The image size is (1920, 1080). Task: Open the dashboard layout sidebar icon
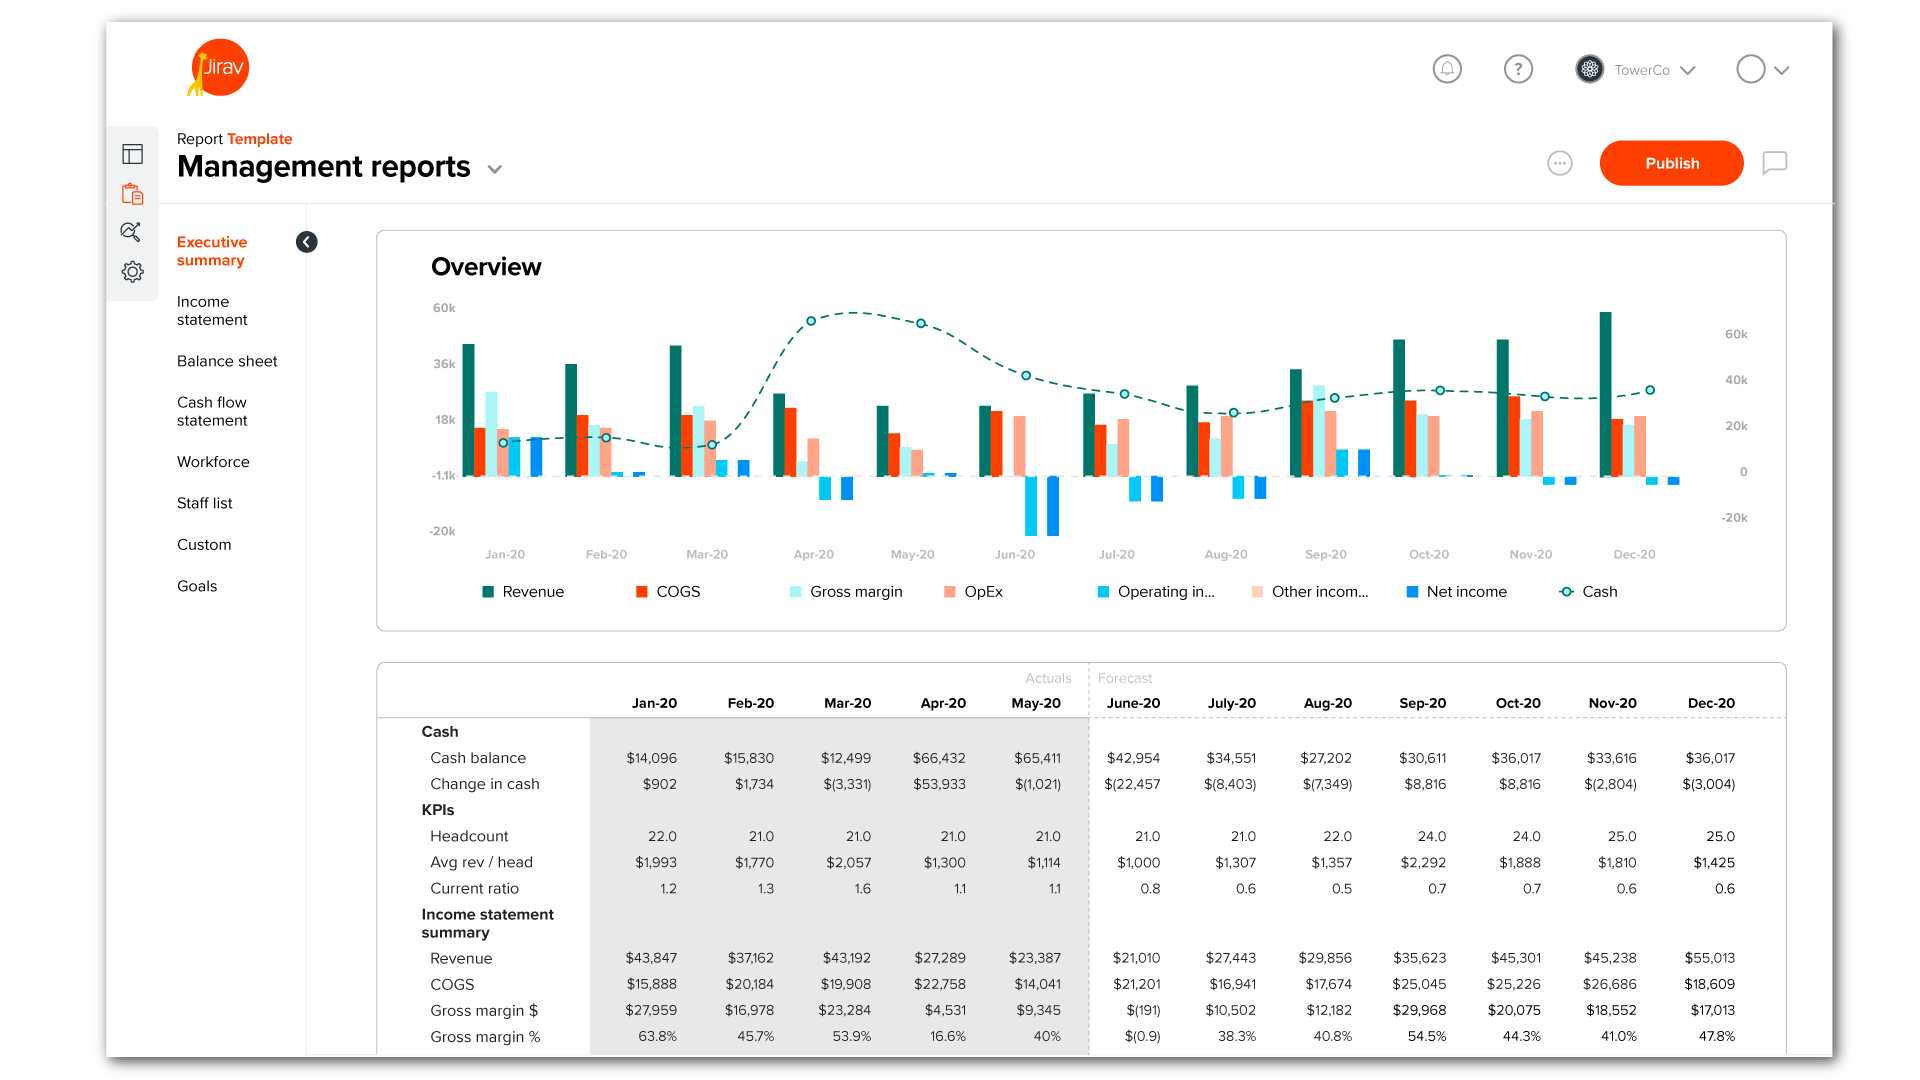point(132,154)
